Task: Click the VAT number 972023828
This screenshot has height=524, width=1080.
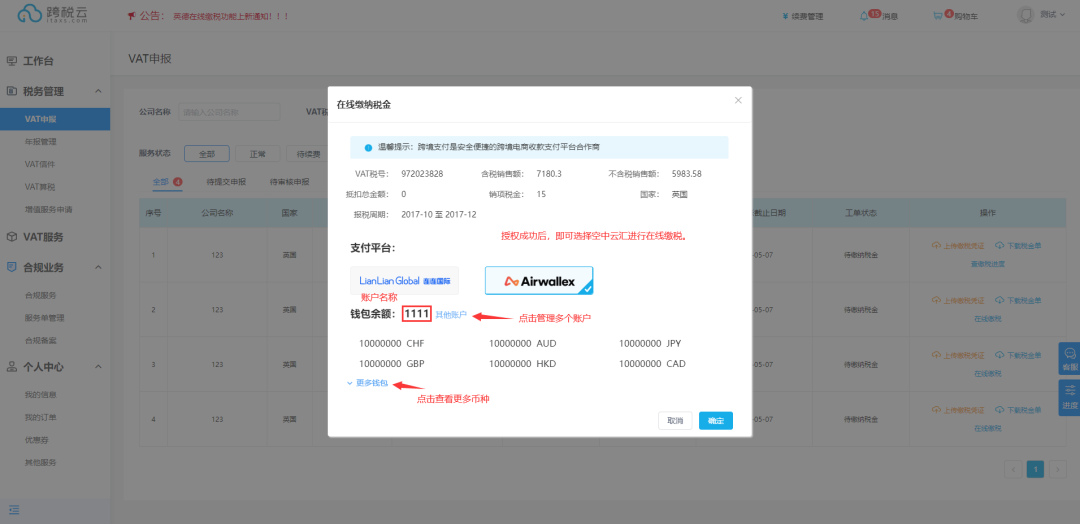Action: pos(422,174)
